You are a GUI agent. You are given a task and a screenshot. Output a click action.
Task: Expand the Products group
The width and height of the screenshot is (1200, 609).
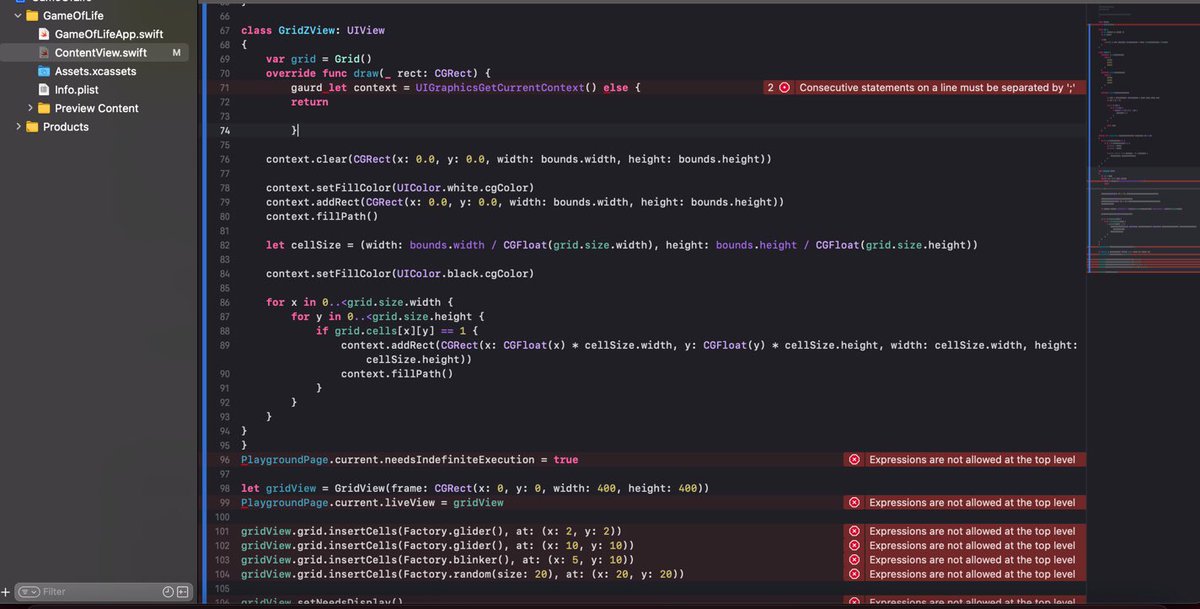18,127
